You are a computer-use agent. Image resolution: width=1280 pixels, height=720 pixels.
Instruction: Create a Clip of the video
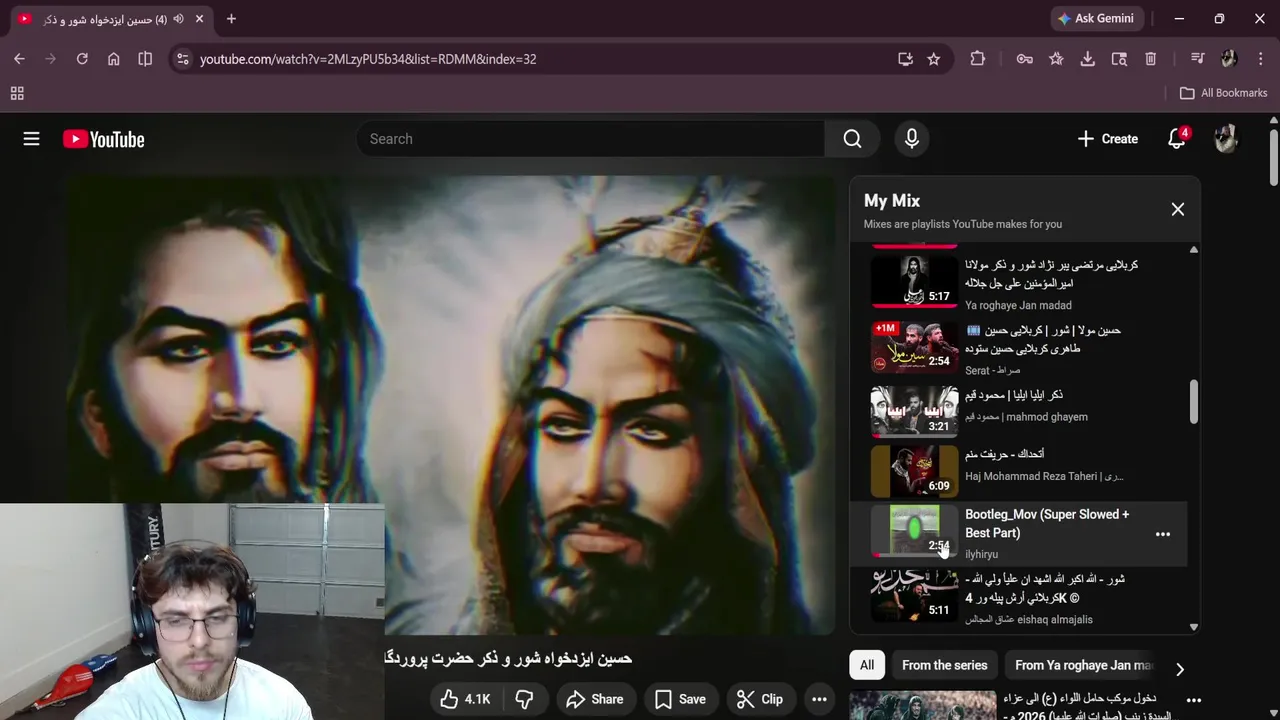click(x=760, y=699)
